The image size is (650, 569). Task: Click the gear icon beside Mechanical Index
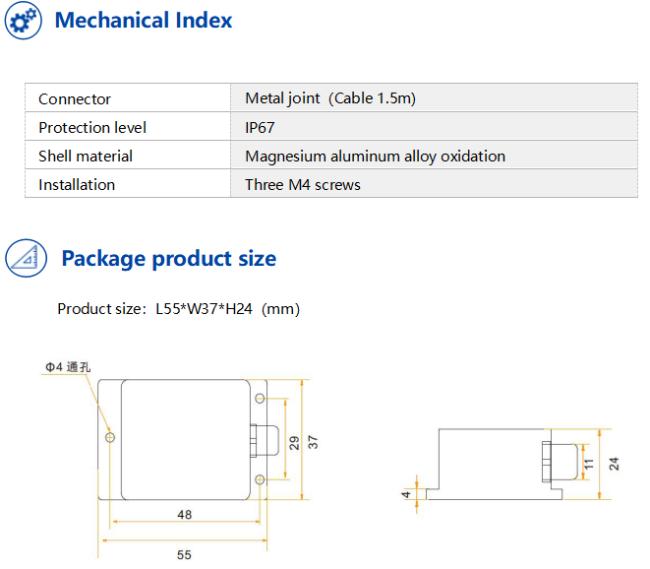(x=24, y=21)
